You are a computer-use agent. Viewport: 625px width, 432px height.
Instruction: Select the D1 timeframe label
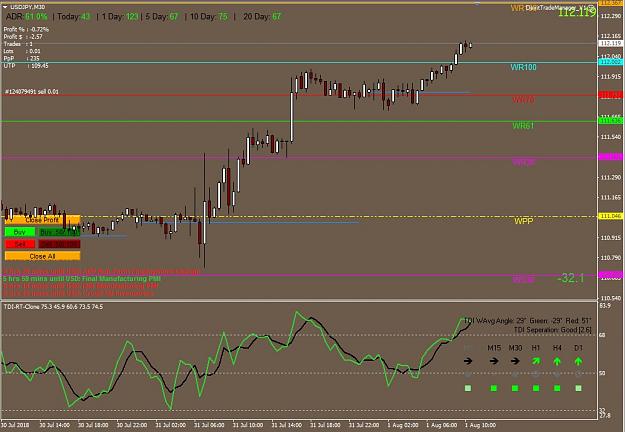pyautogui.click(x=578, y=348)
